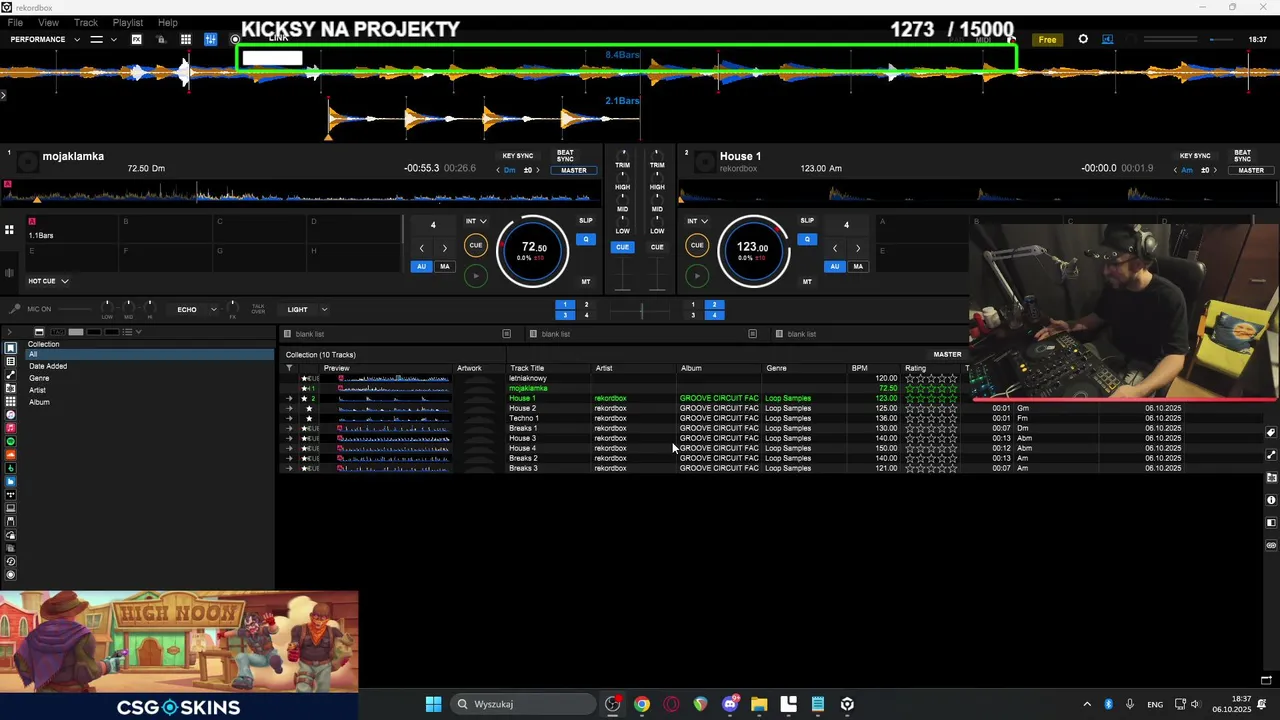This screenshot has height=720, width=1280.
Task: Open the iTunes icon in sidebar
Action: coord(11,415)
